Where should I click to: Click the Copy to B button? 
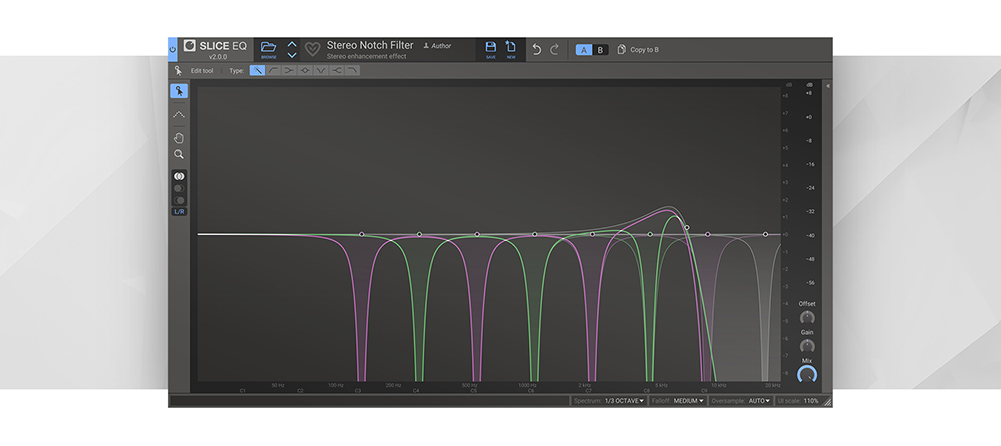tap(638, 49)
